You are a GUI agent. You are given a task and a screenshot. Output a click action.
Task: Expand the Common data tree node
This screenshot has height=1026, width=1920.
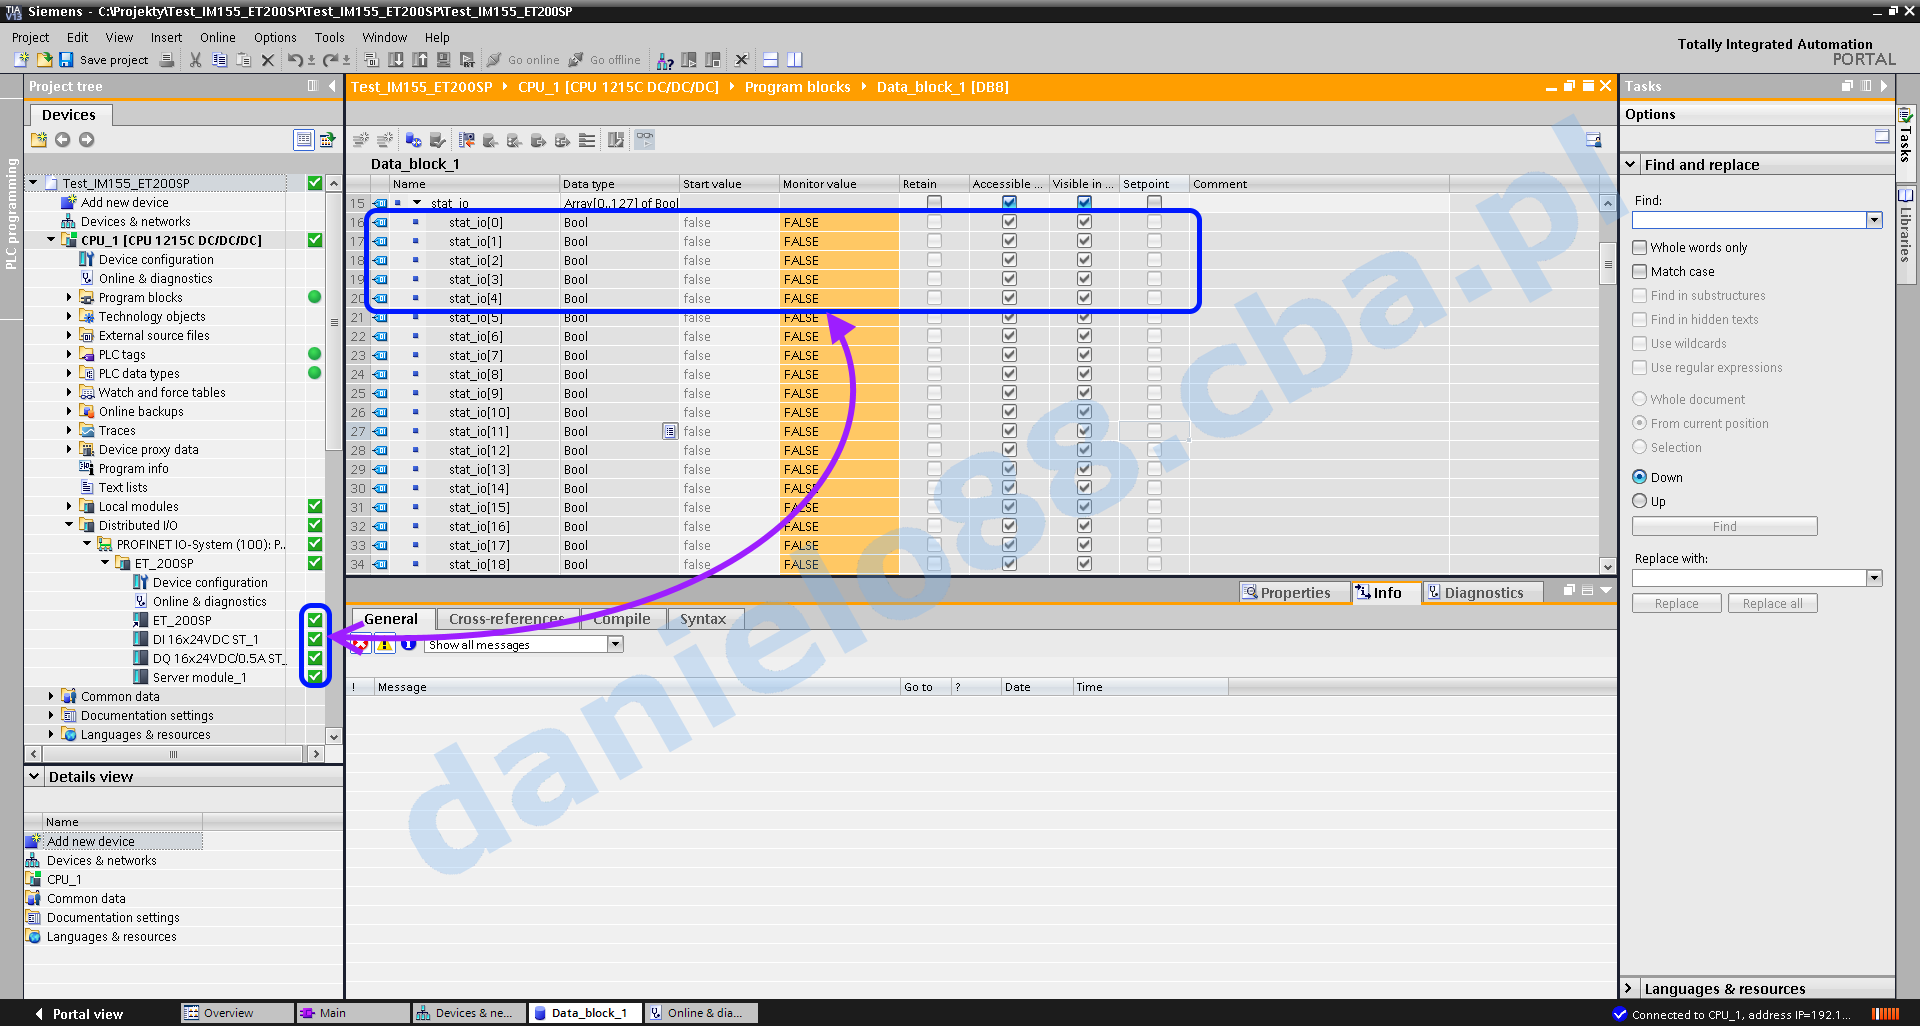coord(51,696)
